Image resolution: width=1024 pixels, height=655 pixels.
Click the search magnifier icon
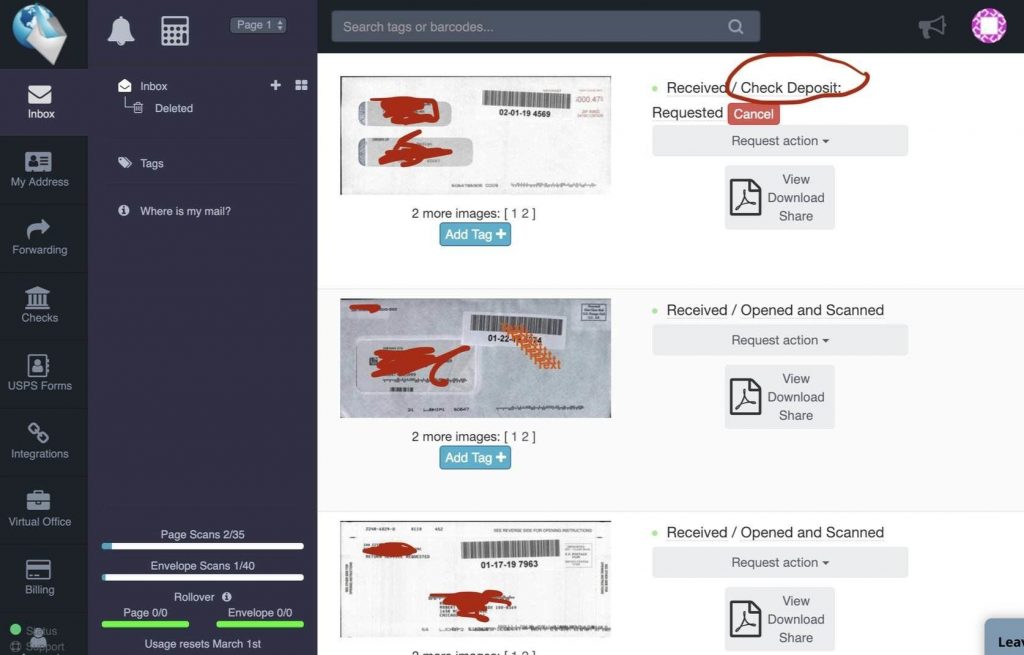[736, 27]
